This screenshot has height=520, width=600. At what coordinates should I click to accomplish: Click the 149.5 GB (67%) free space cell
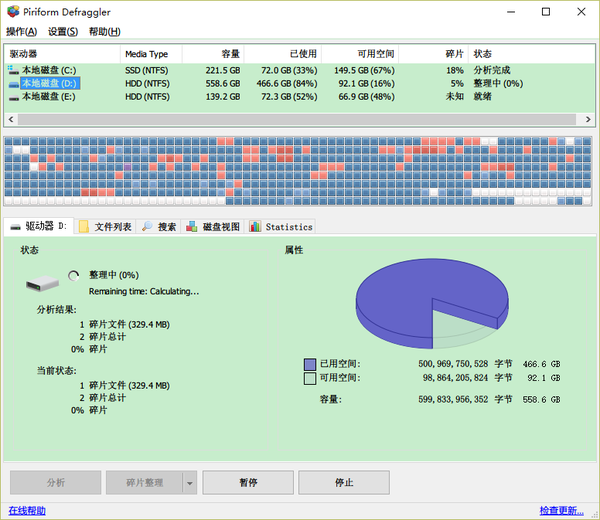(x=364, y=70)
